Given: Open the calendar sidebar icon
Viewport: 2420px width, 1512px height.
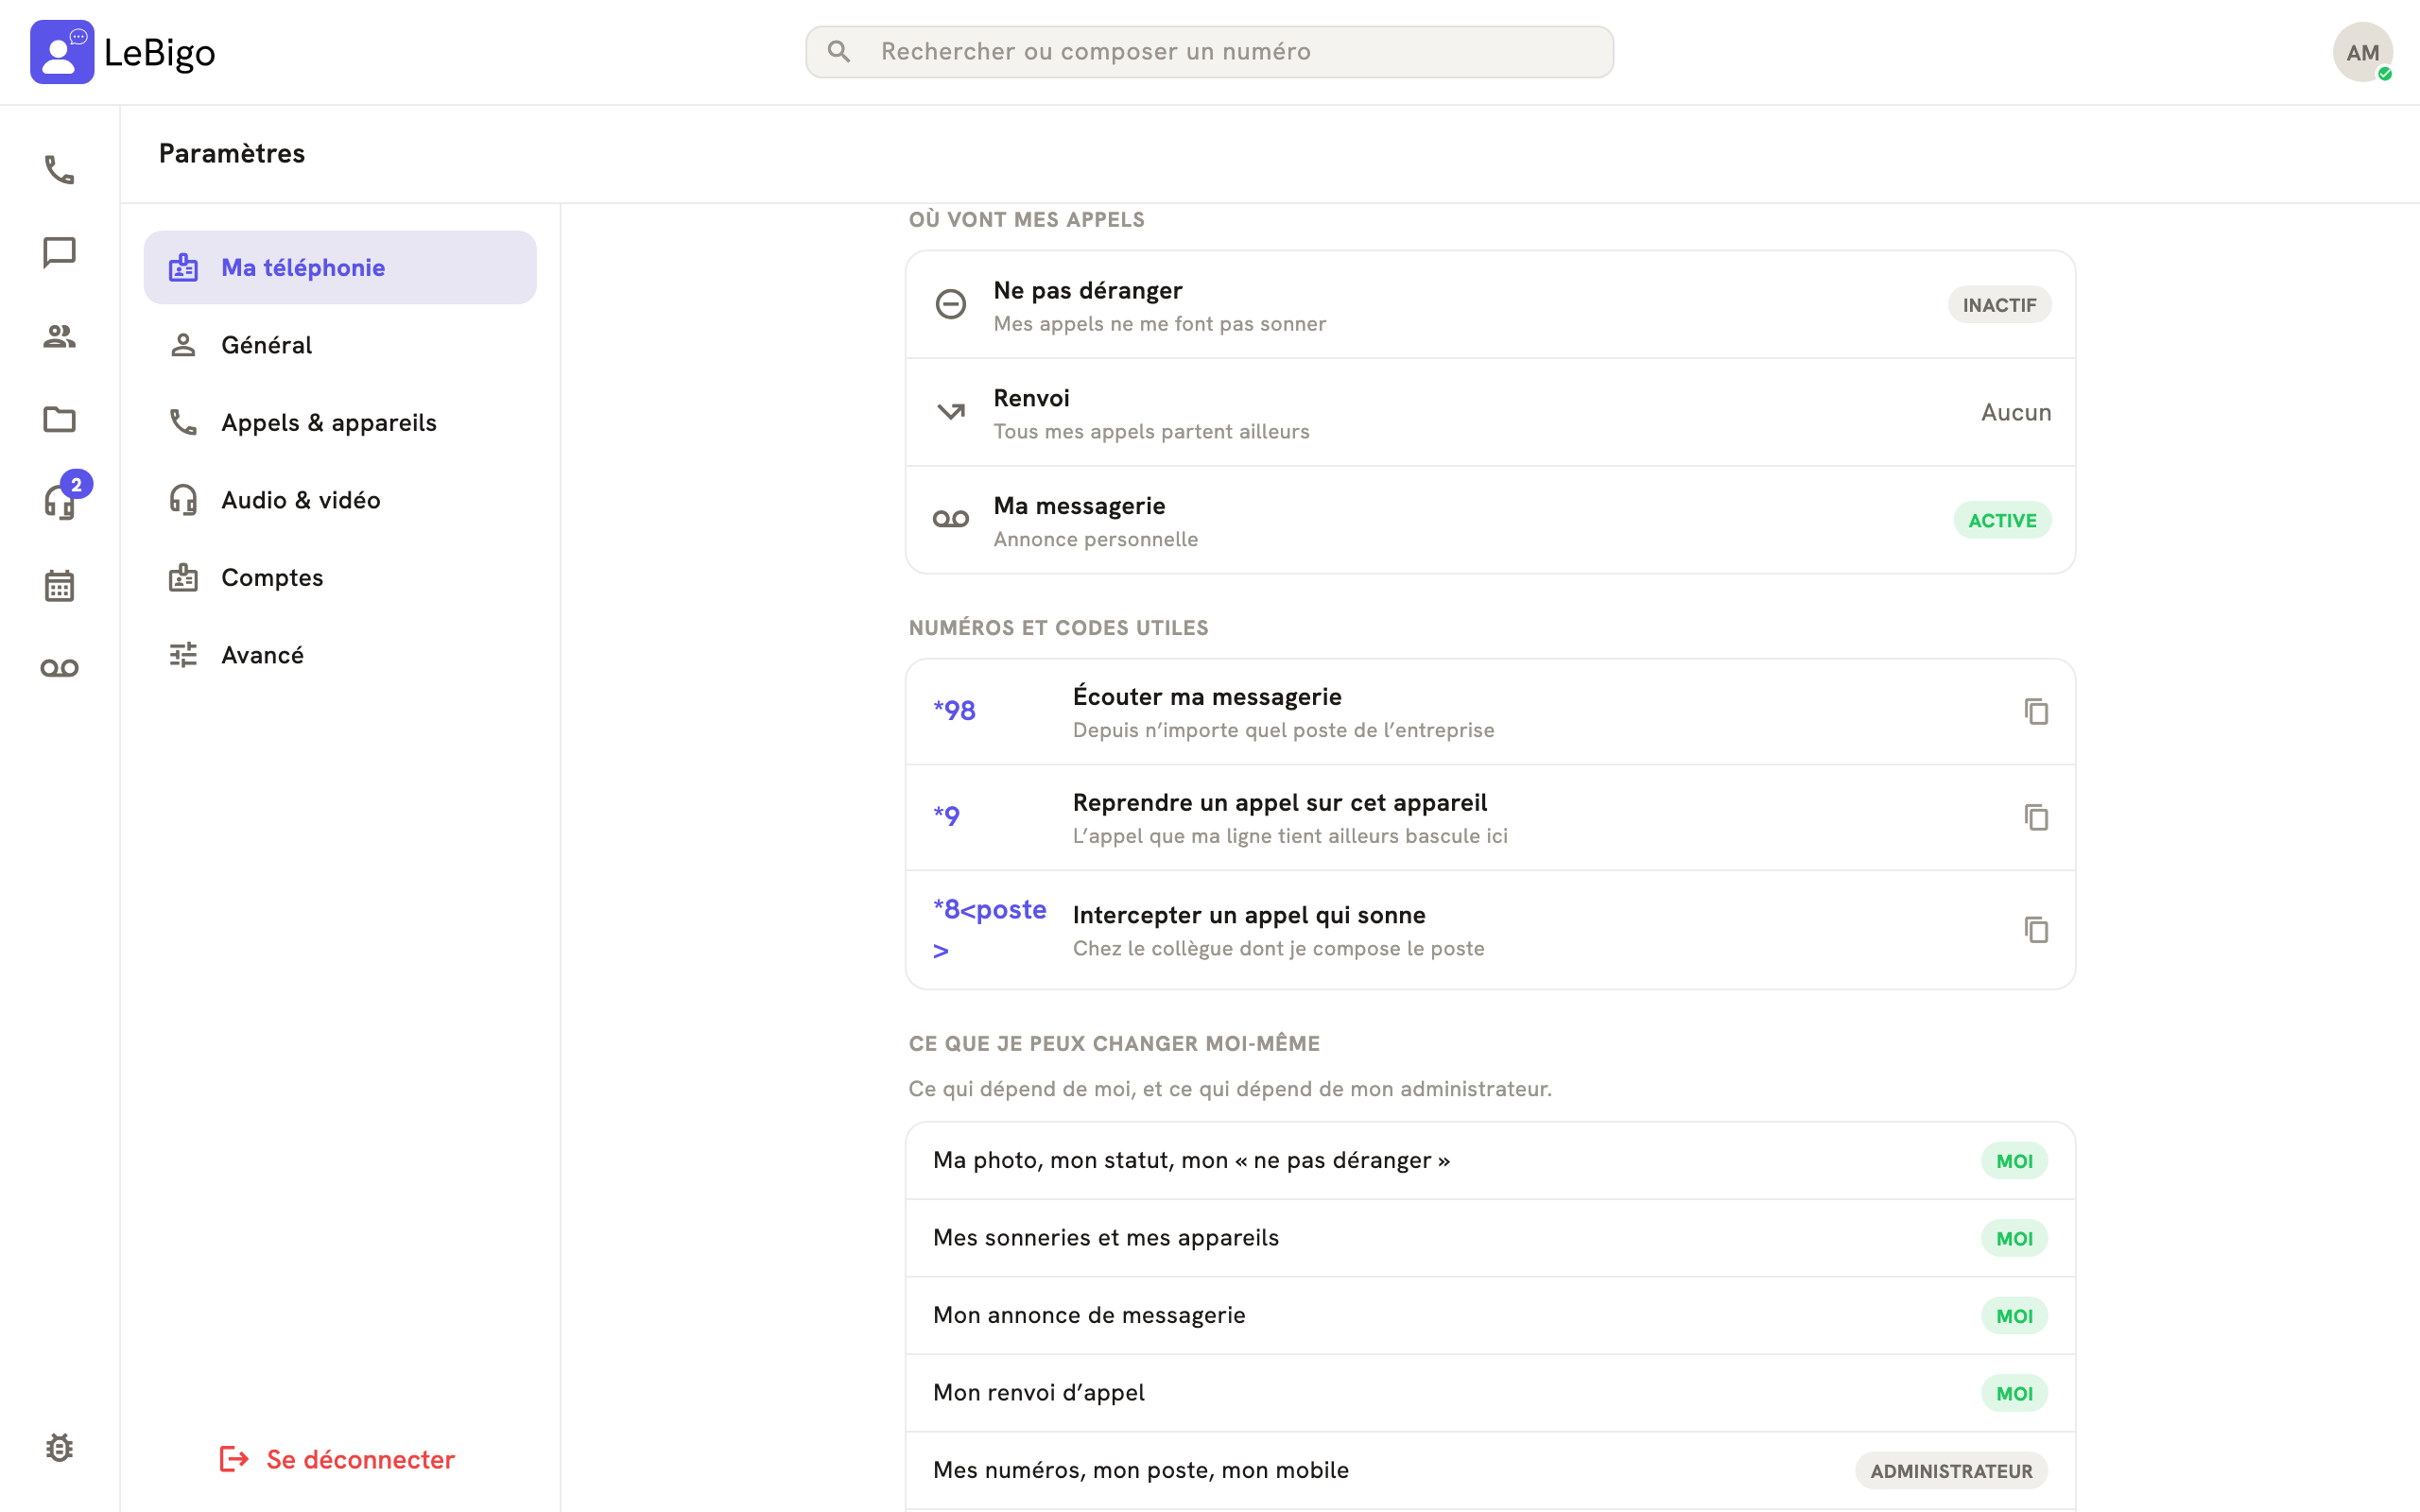Looking at the screenshot, I should point(59,585).
